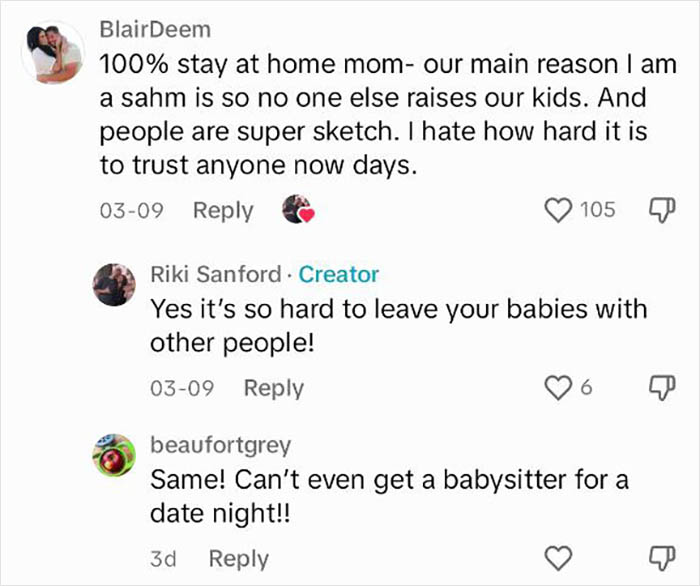Open the Riki Sanford username link
The image size is (700, 586).
click(x=216, y=274)
